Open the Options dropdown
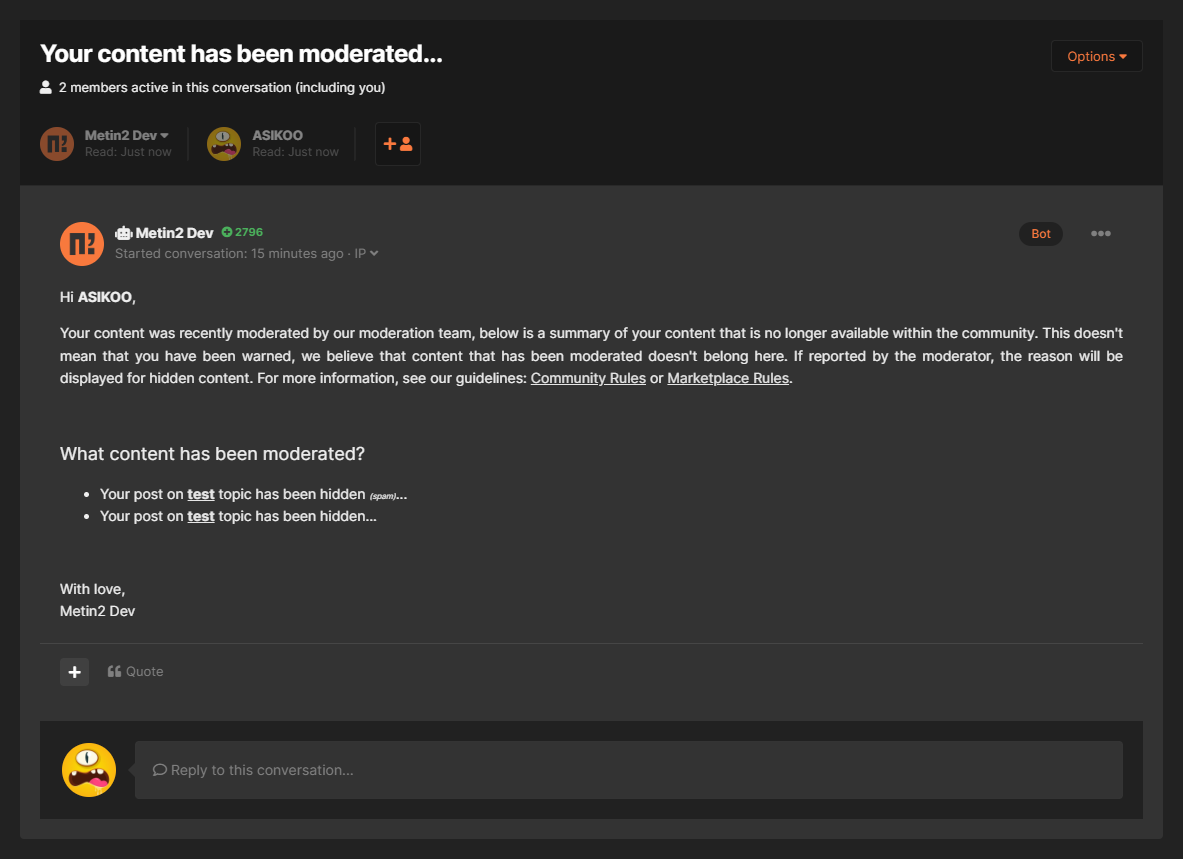This screenshot has height=859, width=1183. click(1096, 56)
